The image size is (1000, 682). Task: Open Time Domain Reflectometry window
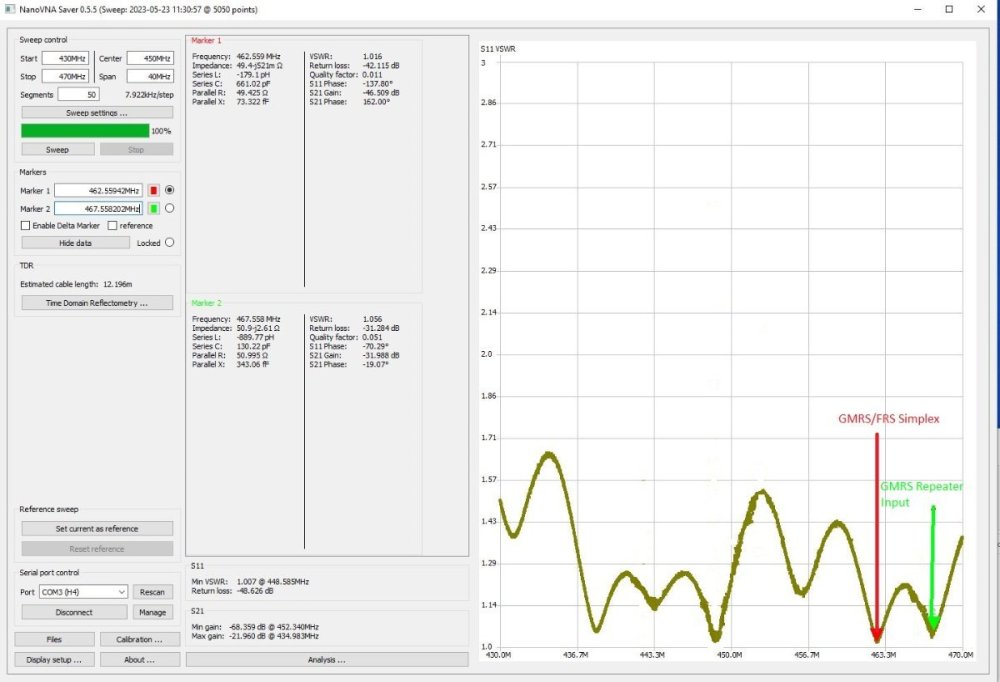click(97, 302)
